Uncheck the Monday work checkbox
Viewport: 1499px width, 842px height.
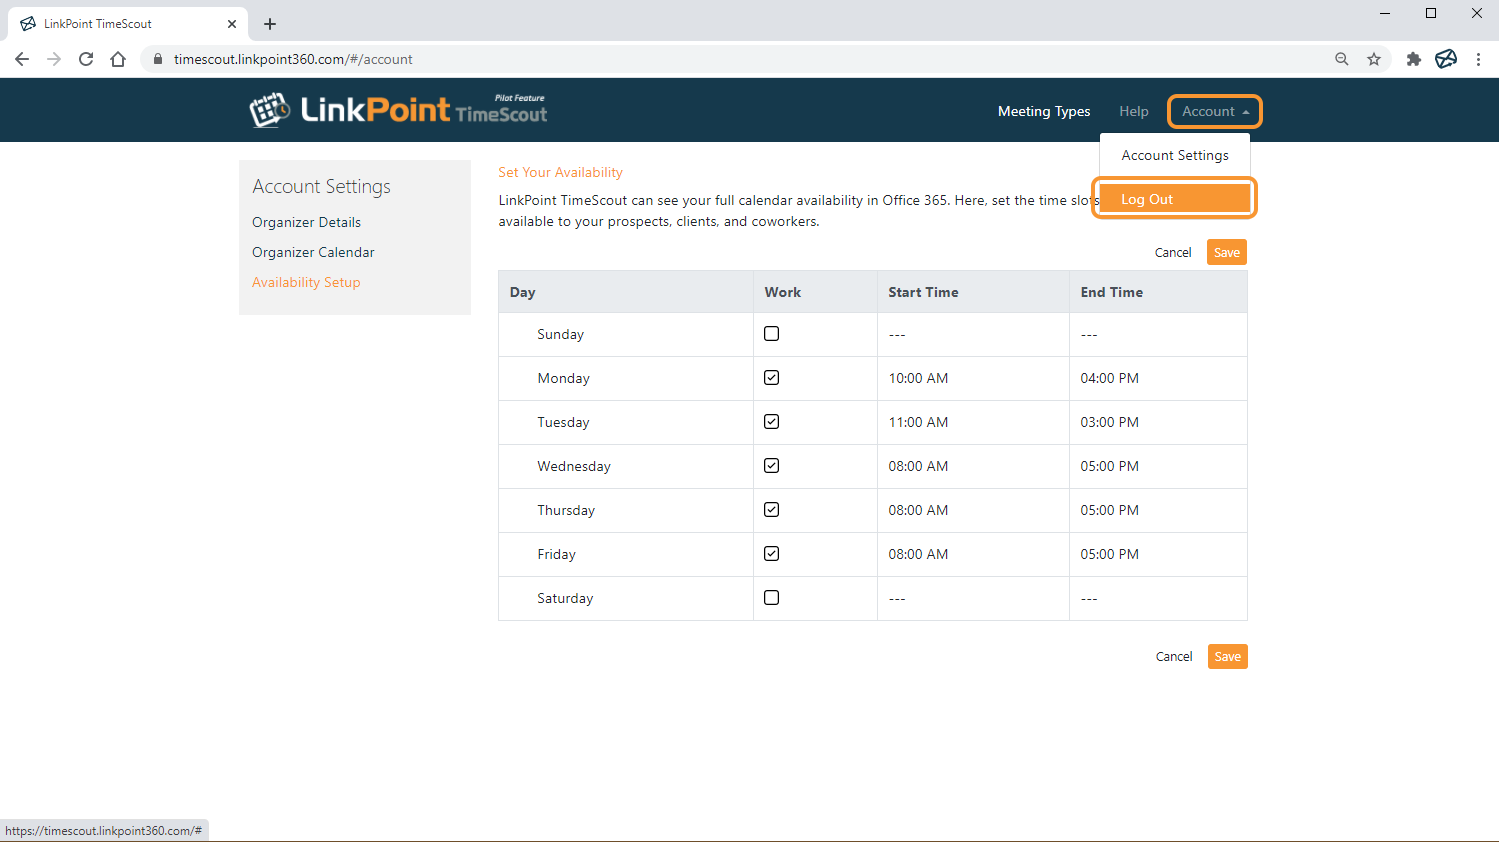771,378
